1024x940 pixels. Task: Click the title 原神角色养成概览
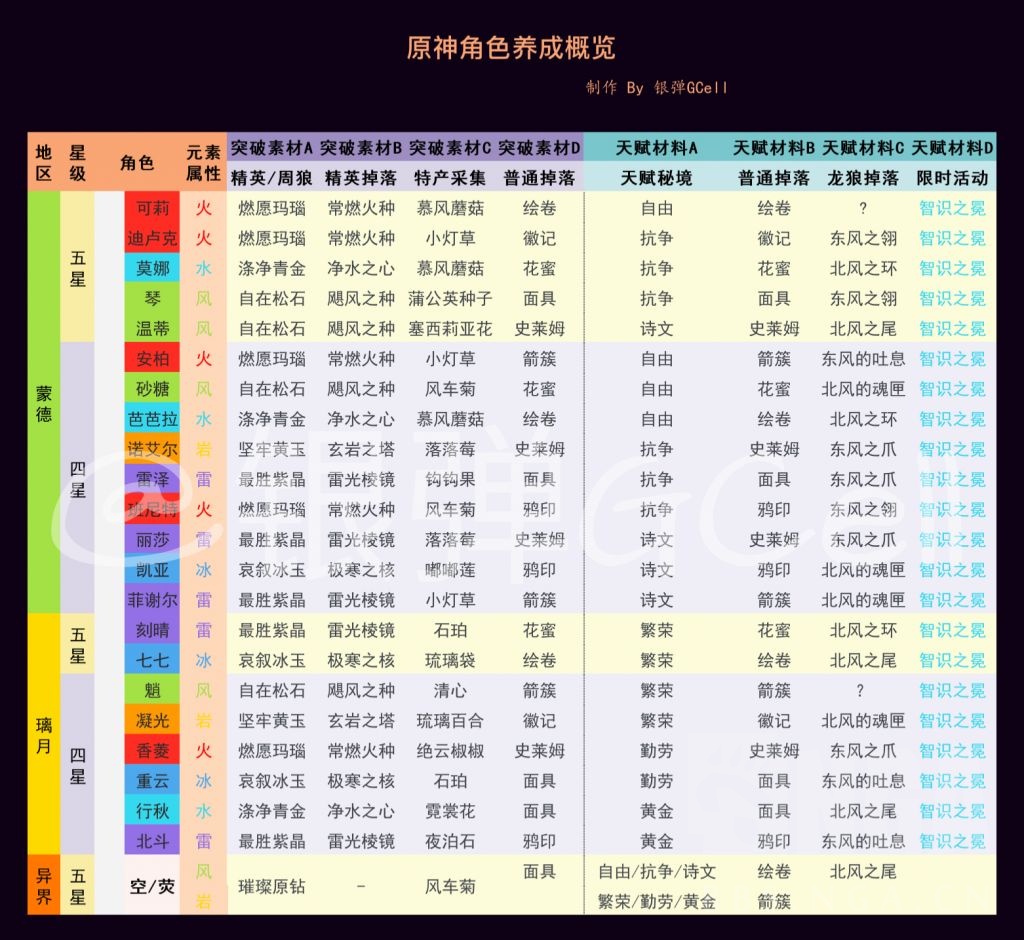[511, 48]
